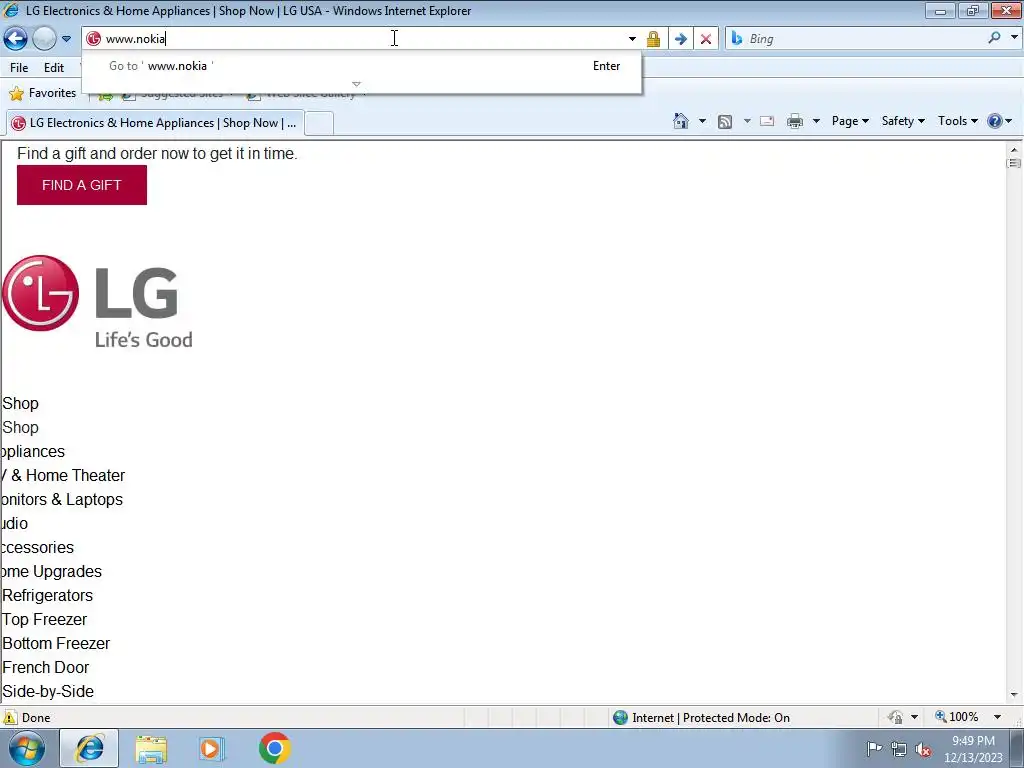This screenshot has width=1024, height=768.
Task: Launch Windows Media Player from taskbar
Action: [x=211, y=749]
